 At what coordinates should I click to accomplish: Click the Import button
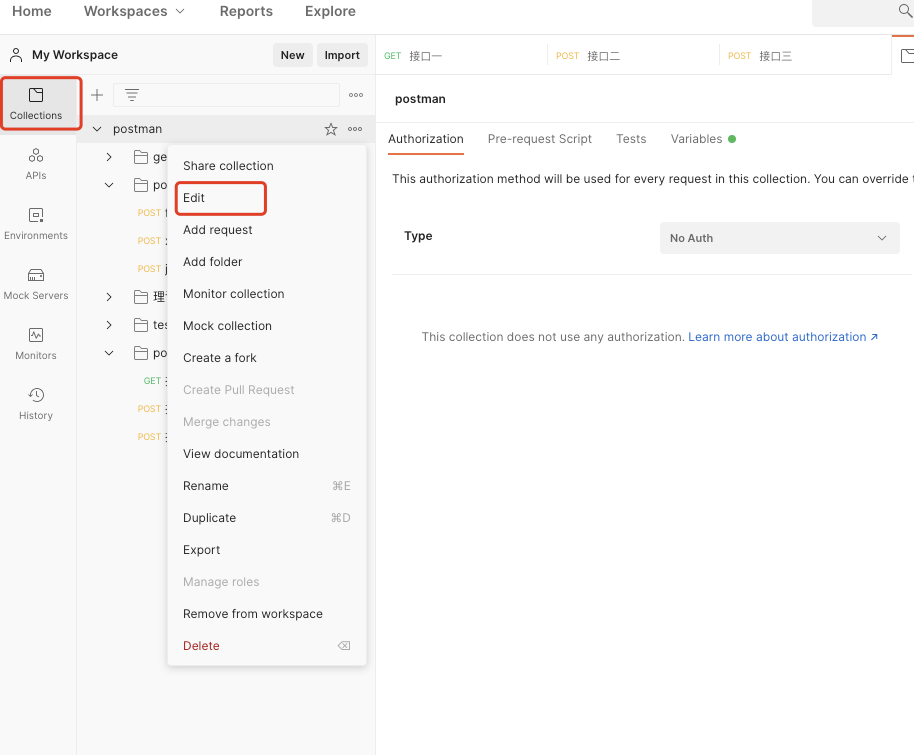click(342, 55)
